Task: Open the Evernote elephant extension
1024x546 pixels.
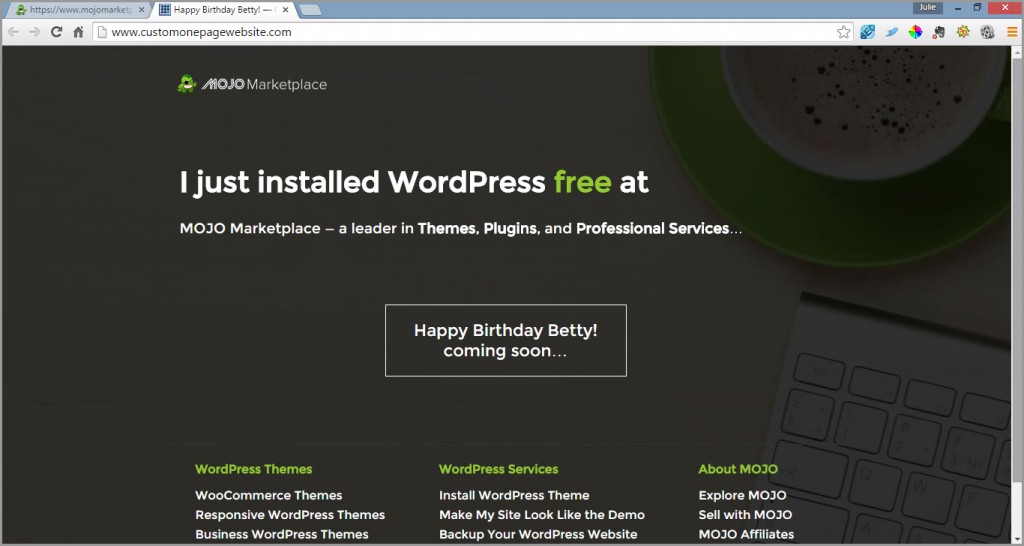Action: tap(939, 32)
